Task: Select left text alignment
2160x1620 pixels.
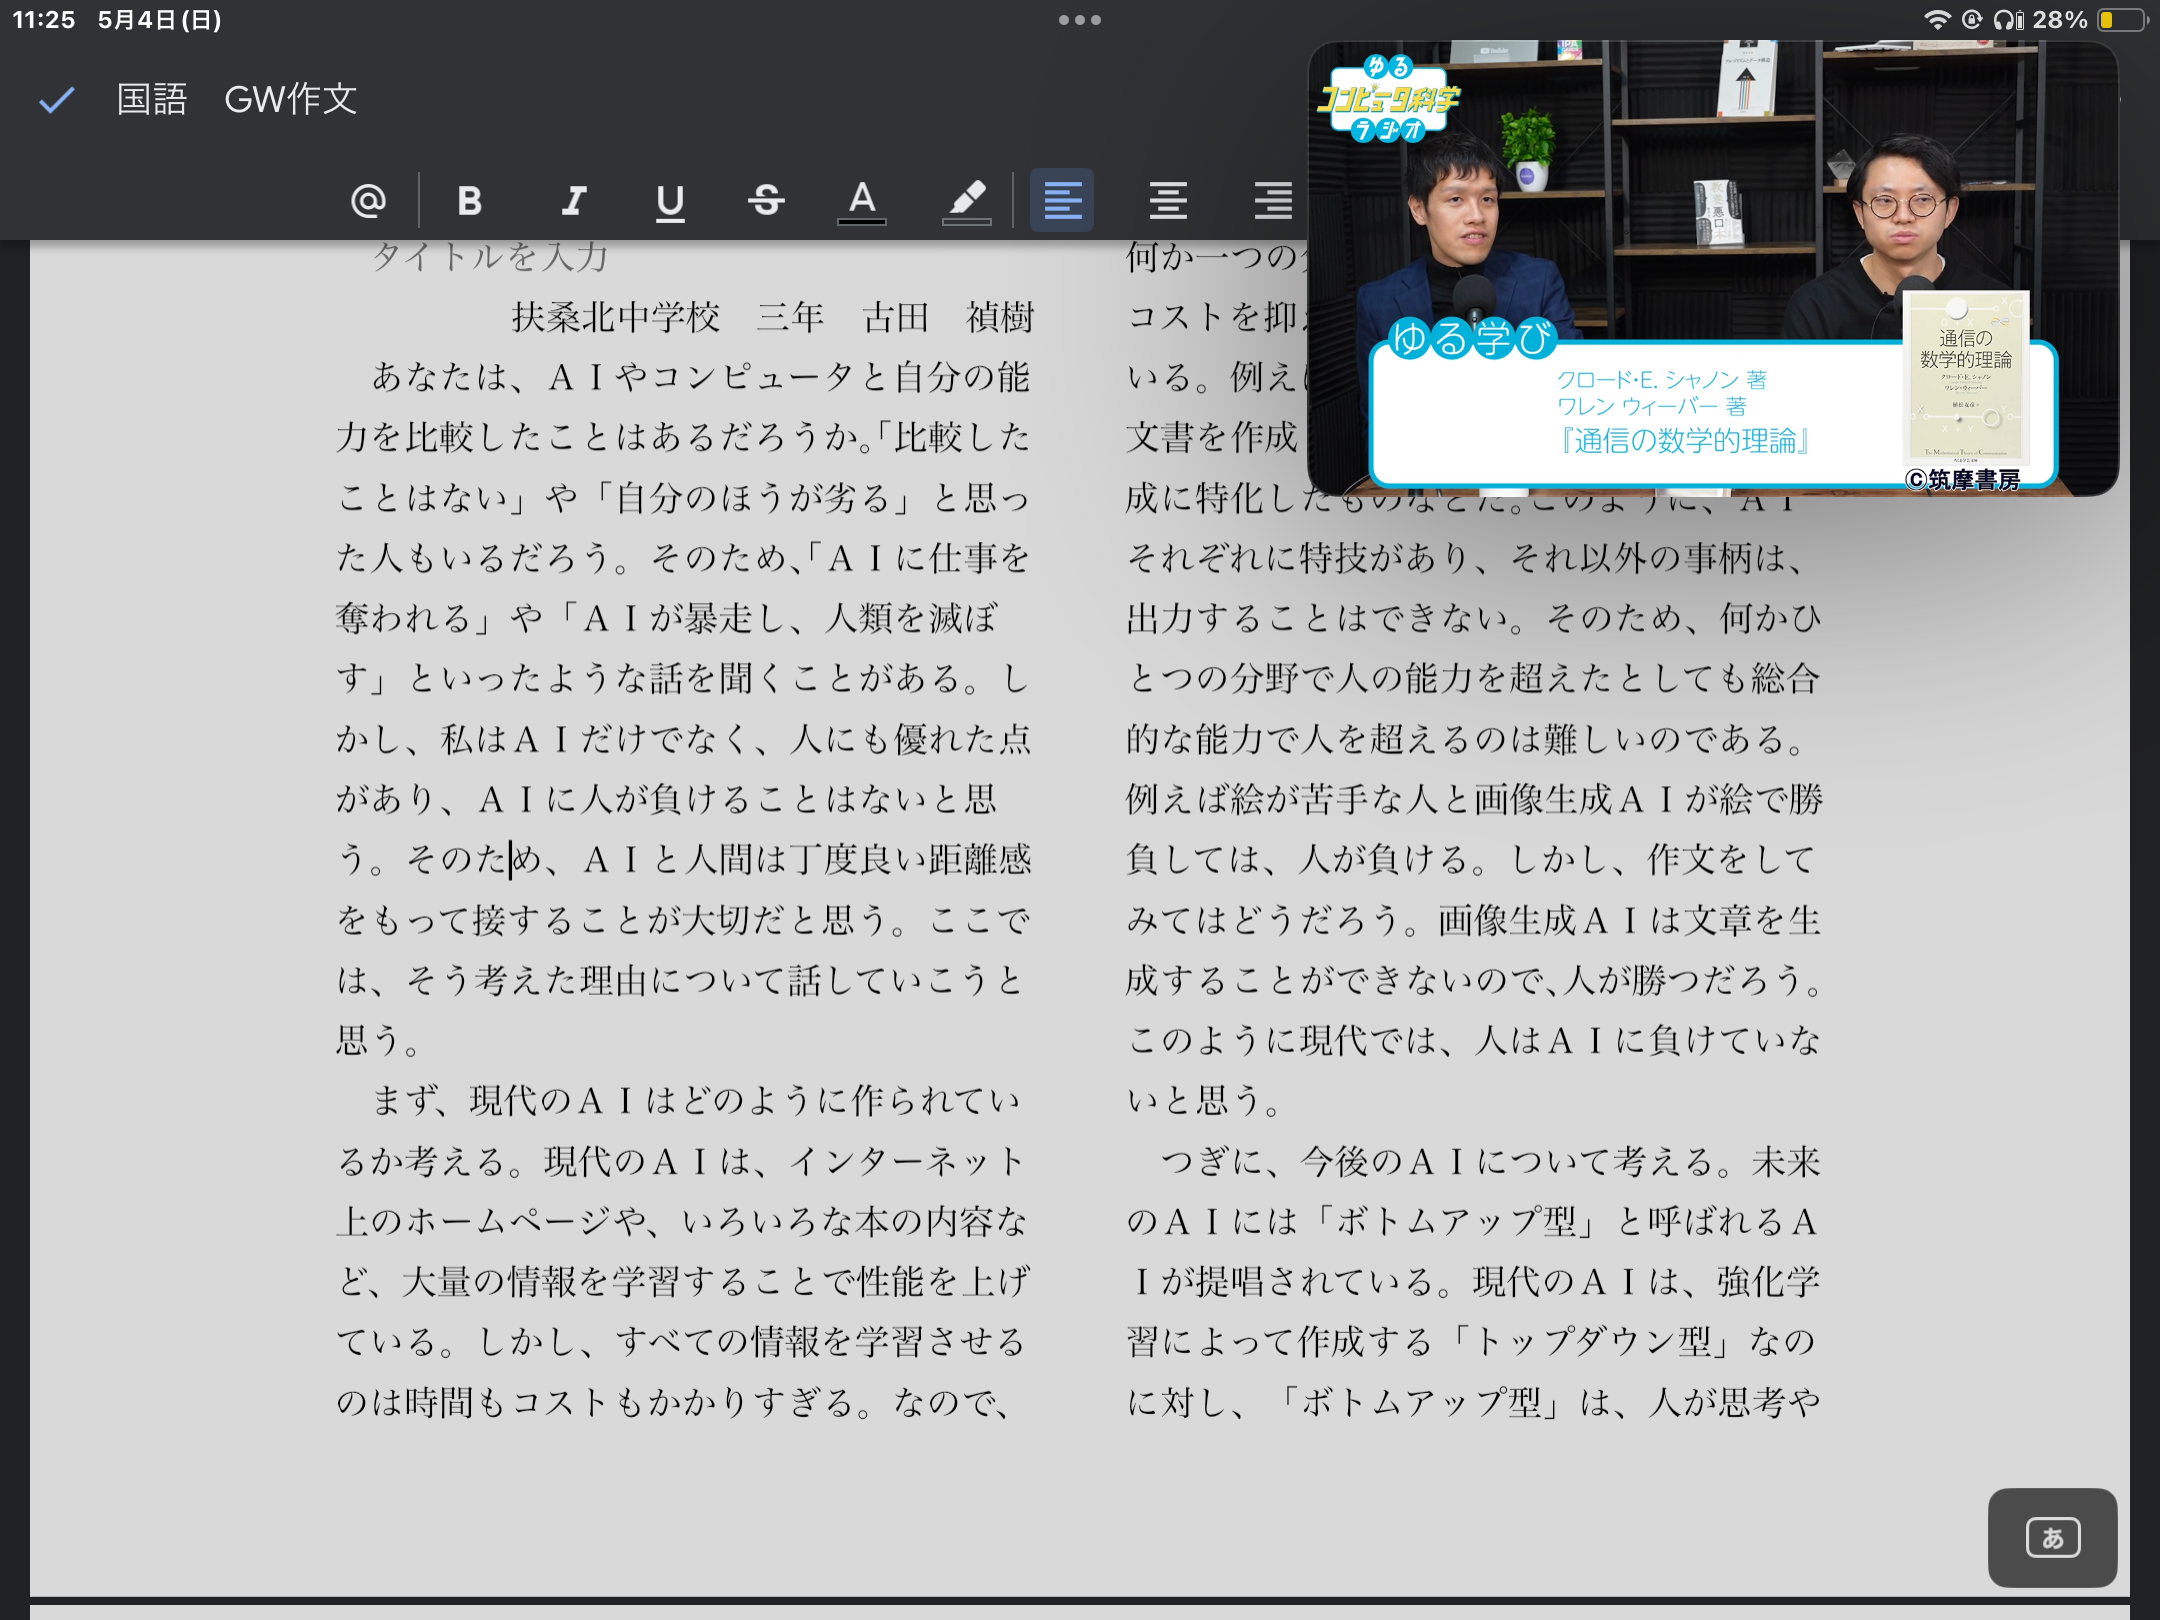Action: tap(1062, 201)
